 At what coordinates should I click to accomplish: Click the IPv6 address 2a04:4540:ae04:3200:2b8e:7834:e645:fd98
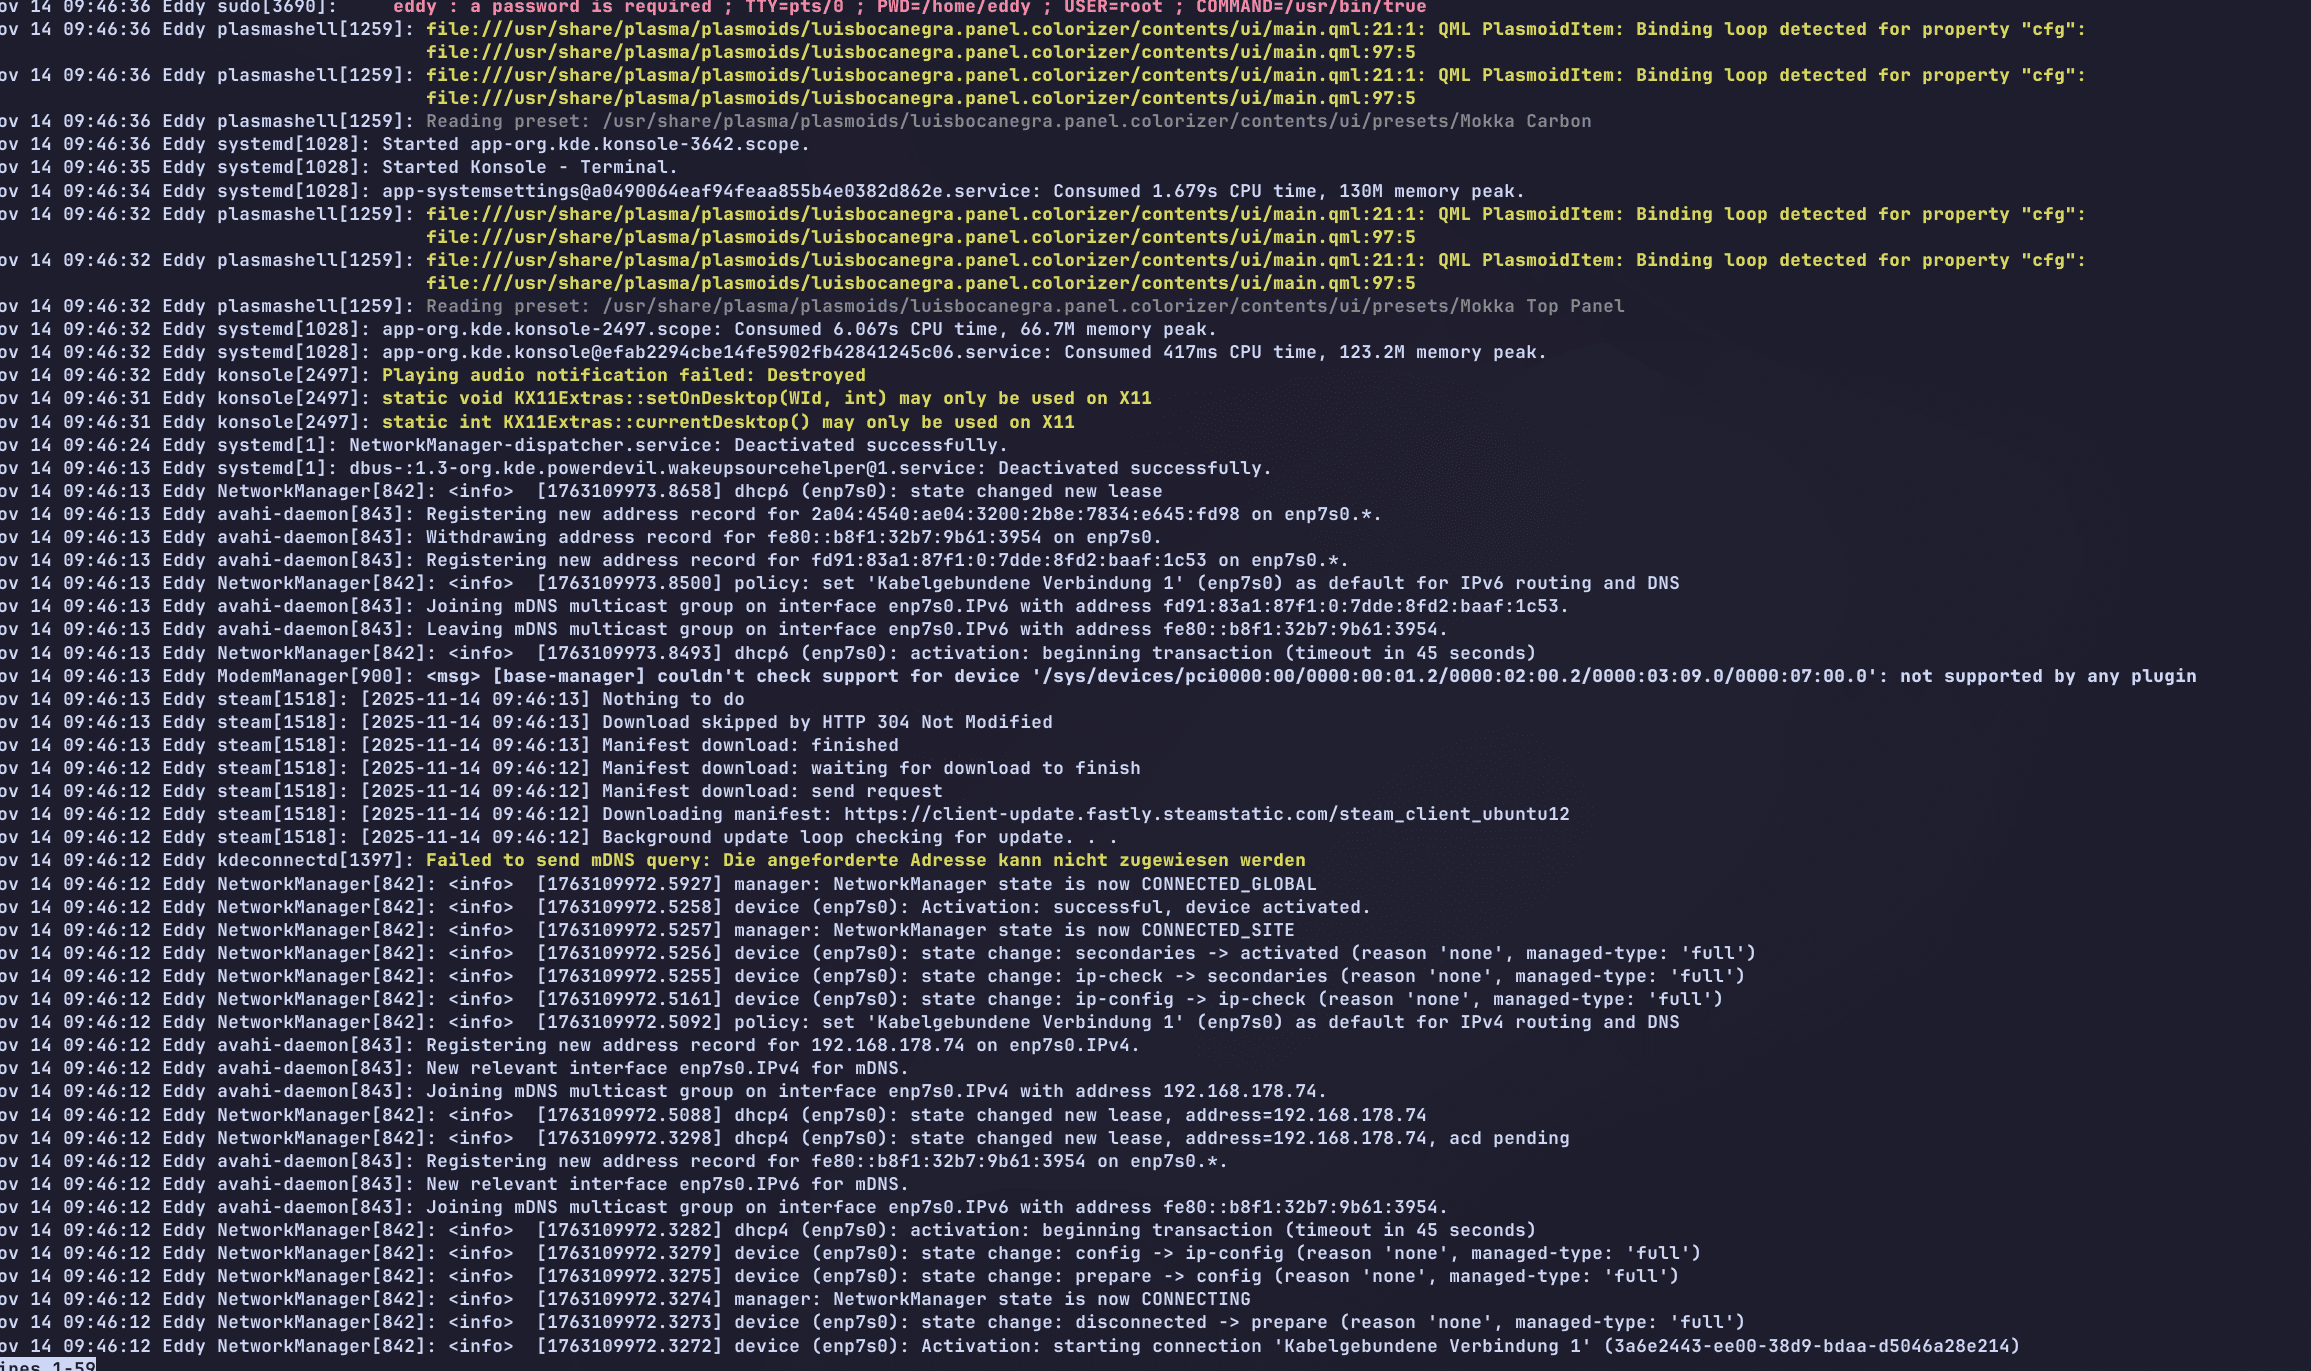(x=1024, y=514)
